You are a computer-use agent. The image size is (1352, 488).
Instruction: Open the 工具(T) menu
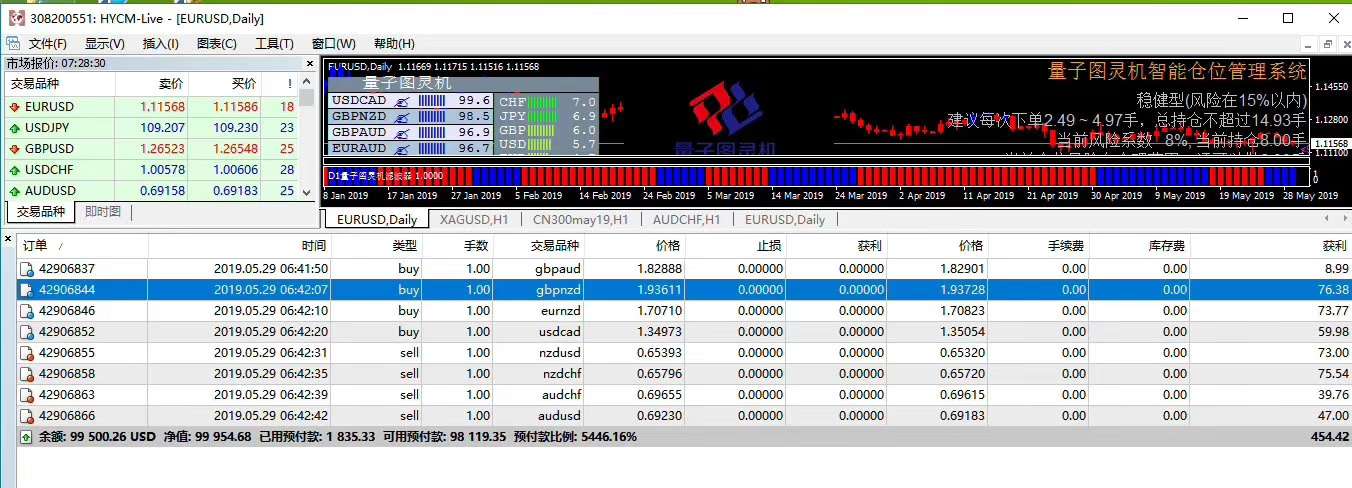tap(274, 44)
